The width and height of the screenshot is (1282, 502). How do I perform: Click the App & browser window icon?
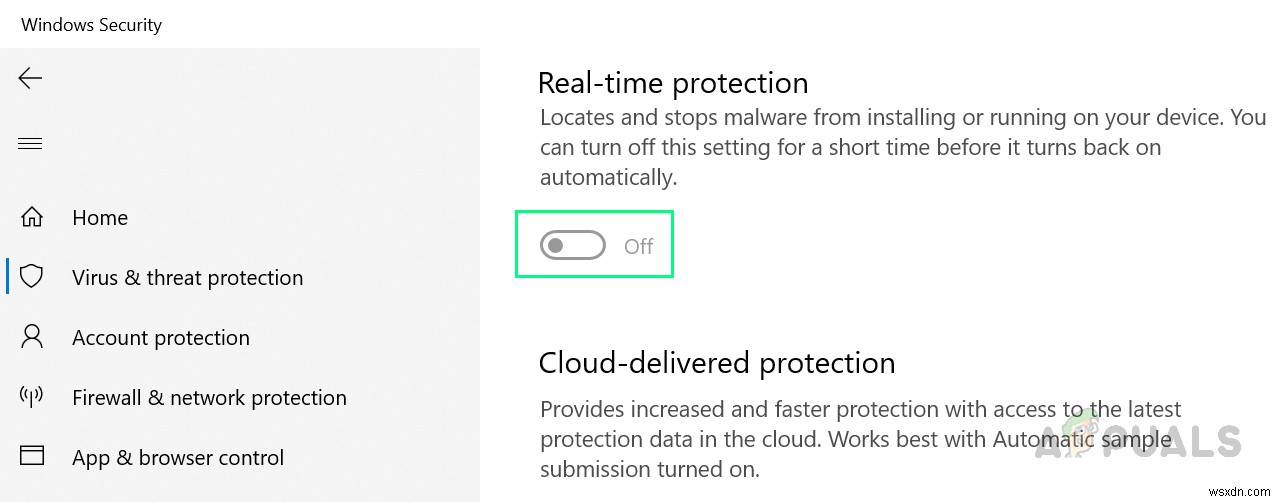click(x=32, y=457)
